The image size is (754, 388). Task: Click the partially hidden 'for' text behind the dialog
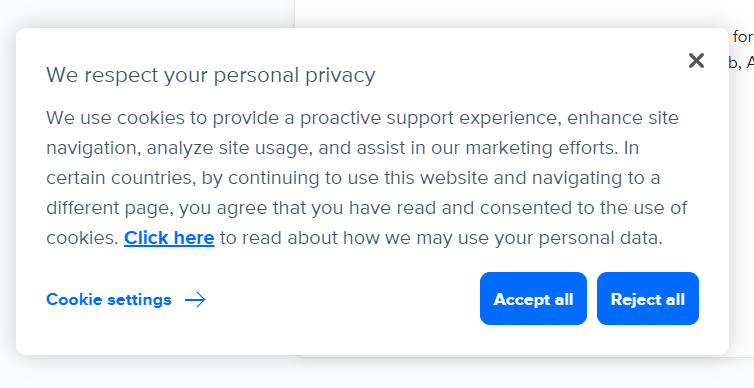point(743,37)
